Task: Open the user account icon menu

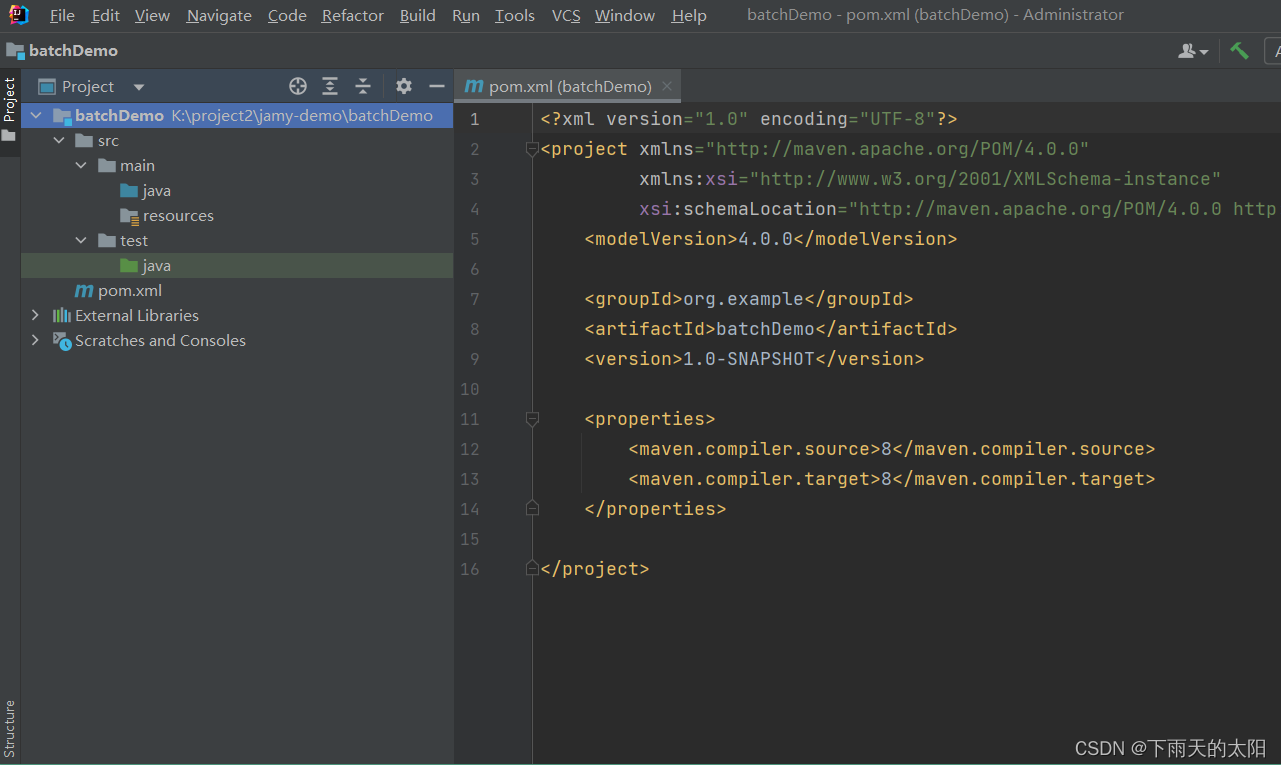Action: 1193,51
